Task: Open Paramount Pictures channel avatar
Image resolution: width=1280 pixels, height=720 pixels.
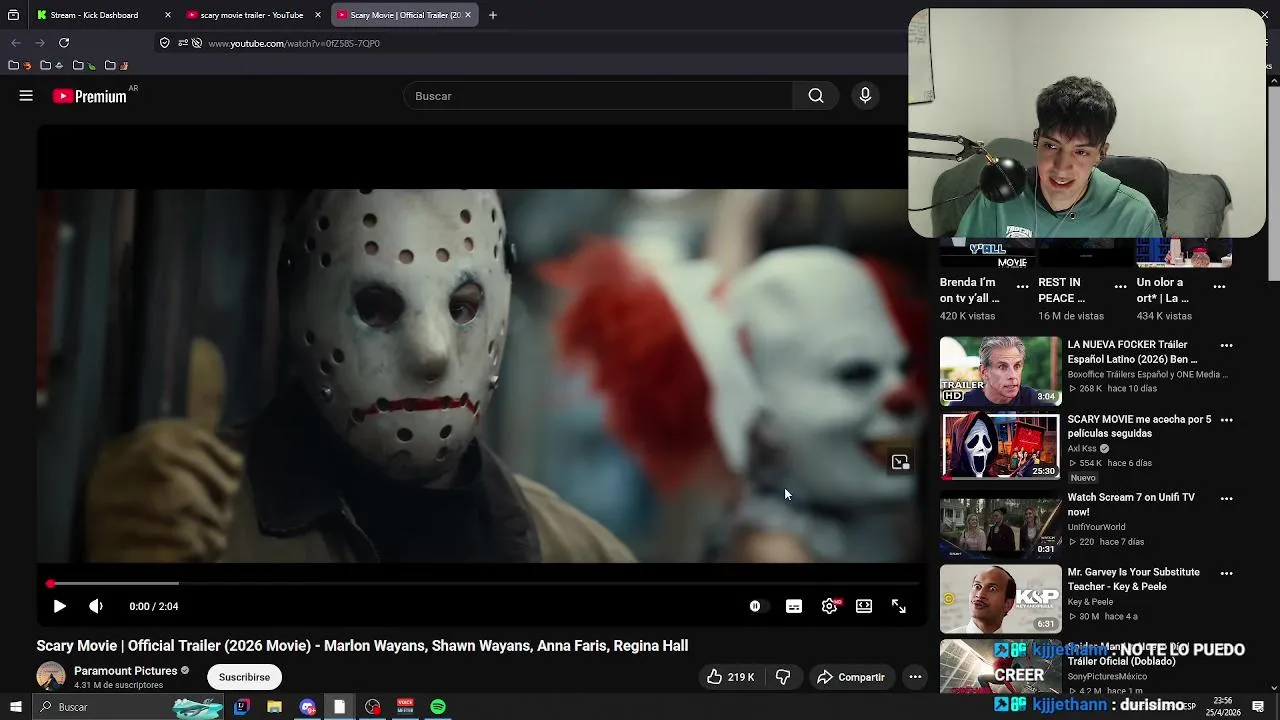Action: click(51, 677)
